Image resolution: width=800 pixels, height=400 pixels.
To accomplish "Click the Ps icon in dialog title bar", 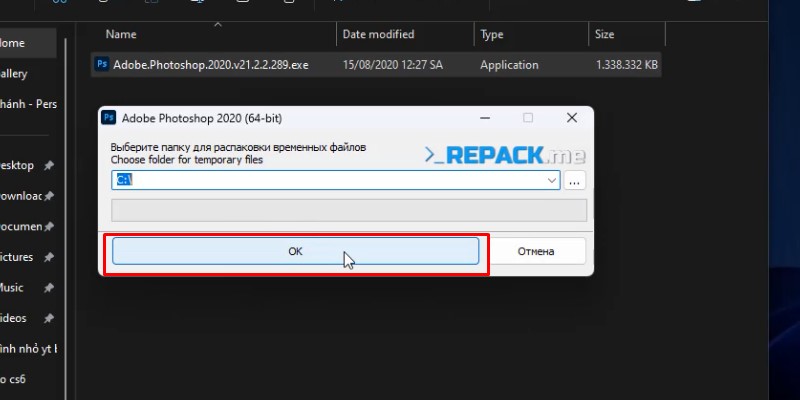I will (x=109, y=118).
